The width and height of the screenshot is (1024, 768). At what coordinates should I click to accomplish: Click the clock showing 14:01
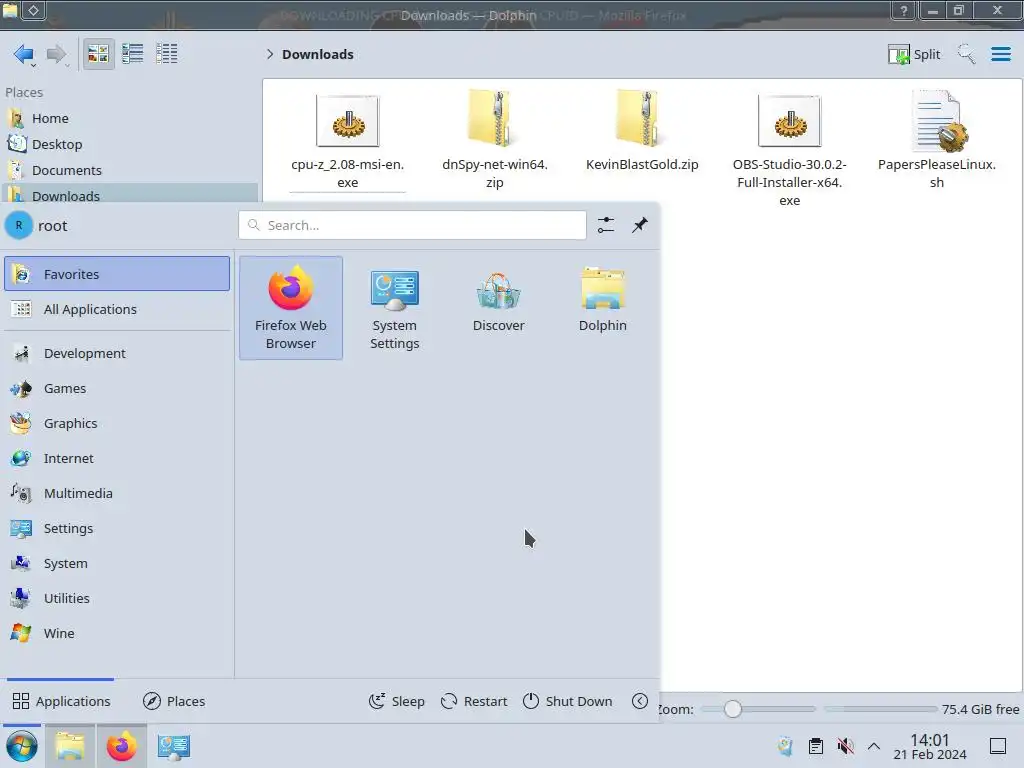[929, 746]
